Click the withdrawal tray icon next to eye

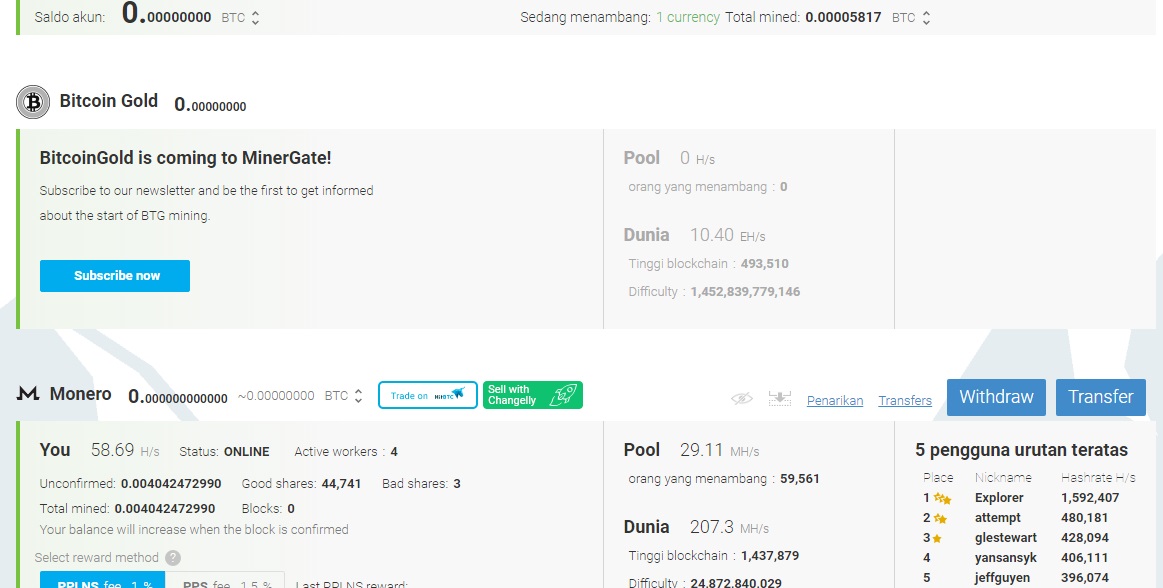tap(780, 397)
